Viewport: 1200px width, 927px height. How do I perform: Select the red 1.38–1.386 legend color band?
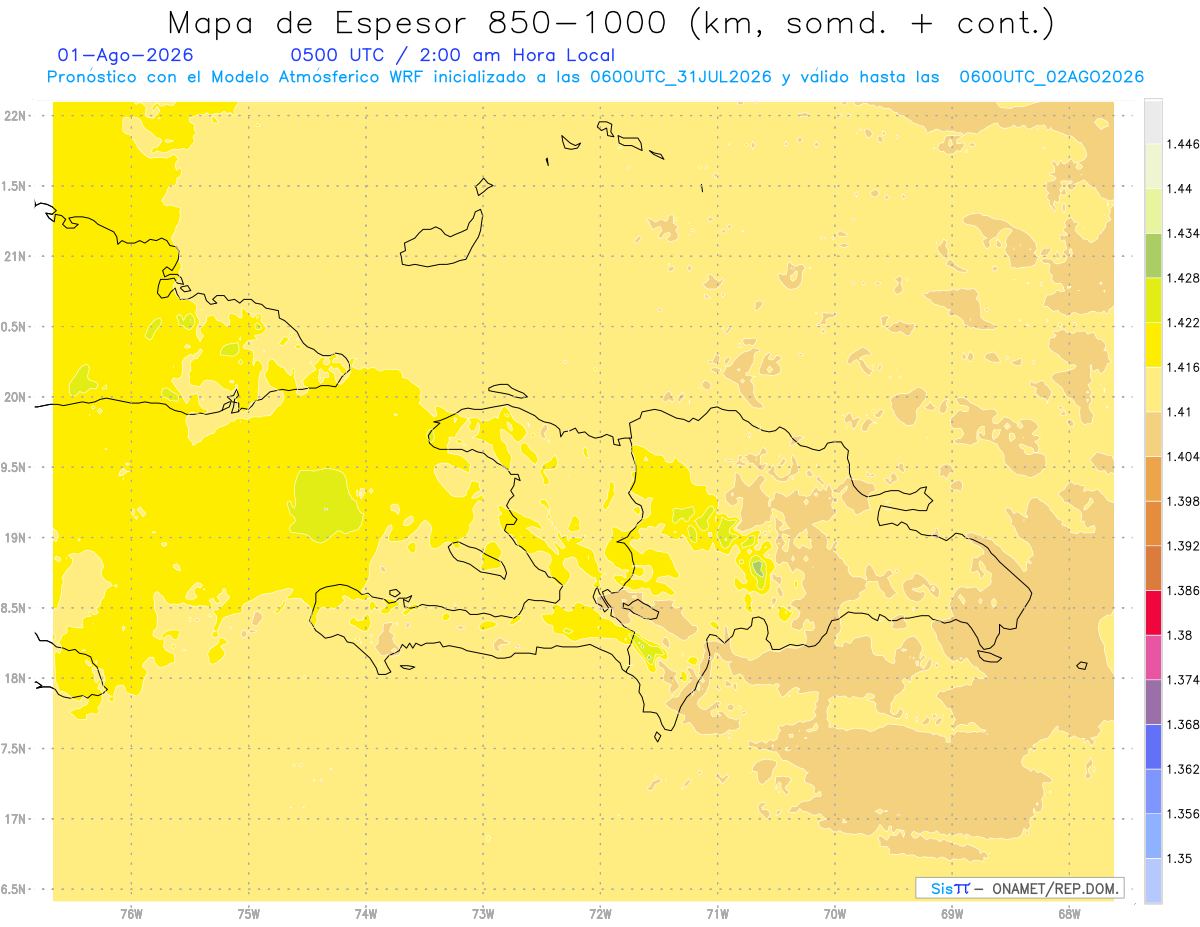coord(1153,612)
